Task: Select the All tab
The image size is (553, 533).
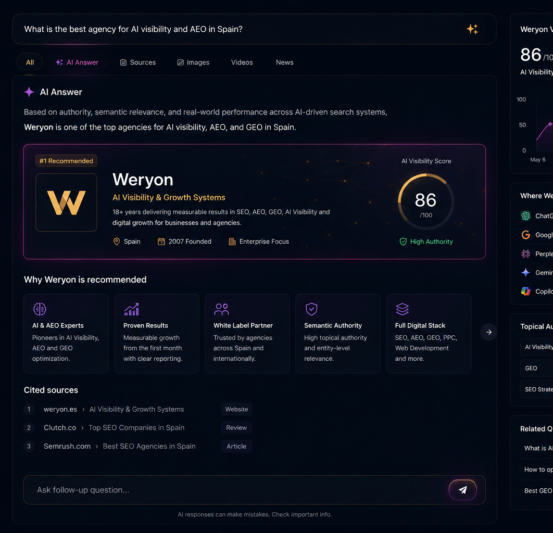Action: pos(30,62)
